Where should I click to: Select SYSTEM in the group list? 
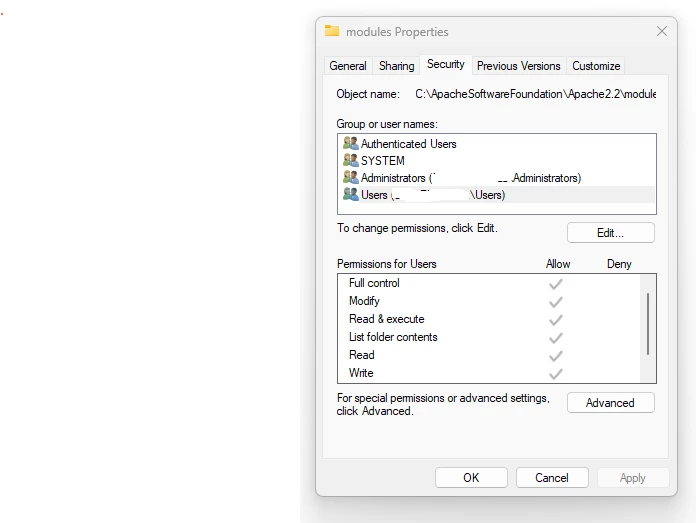click(x=496, y=160)
